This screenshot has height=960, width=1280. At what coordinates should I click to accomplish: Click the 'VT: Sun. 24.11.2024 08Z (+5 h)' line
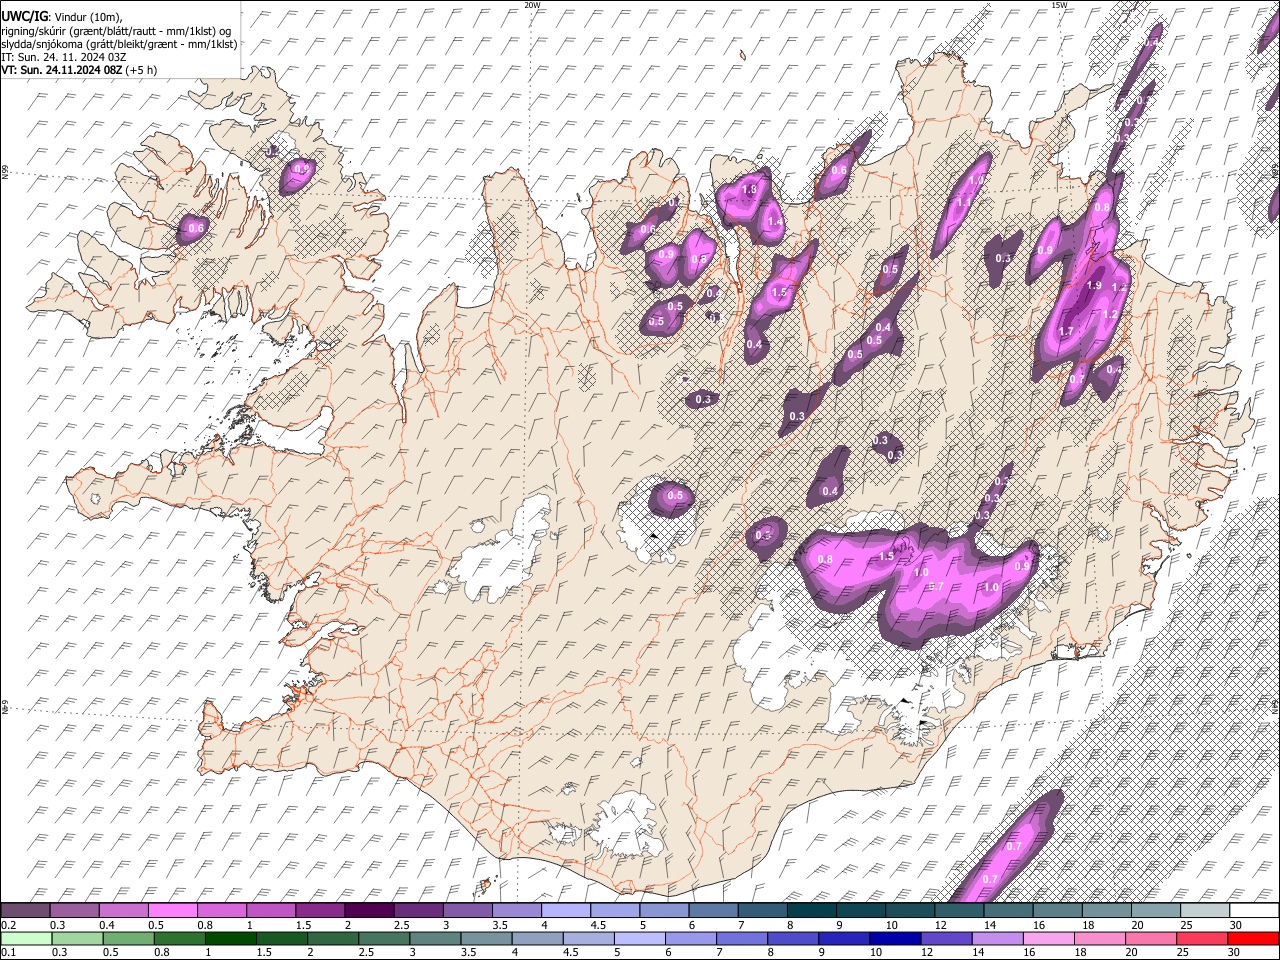point(79,70)
